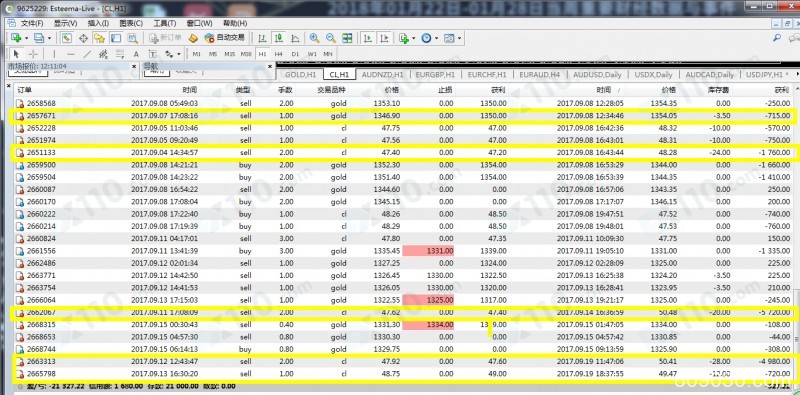Expand the Templates dropdown arrow
This screenshot has height=395, width=800.
(460, 38)
